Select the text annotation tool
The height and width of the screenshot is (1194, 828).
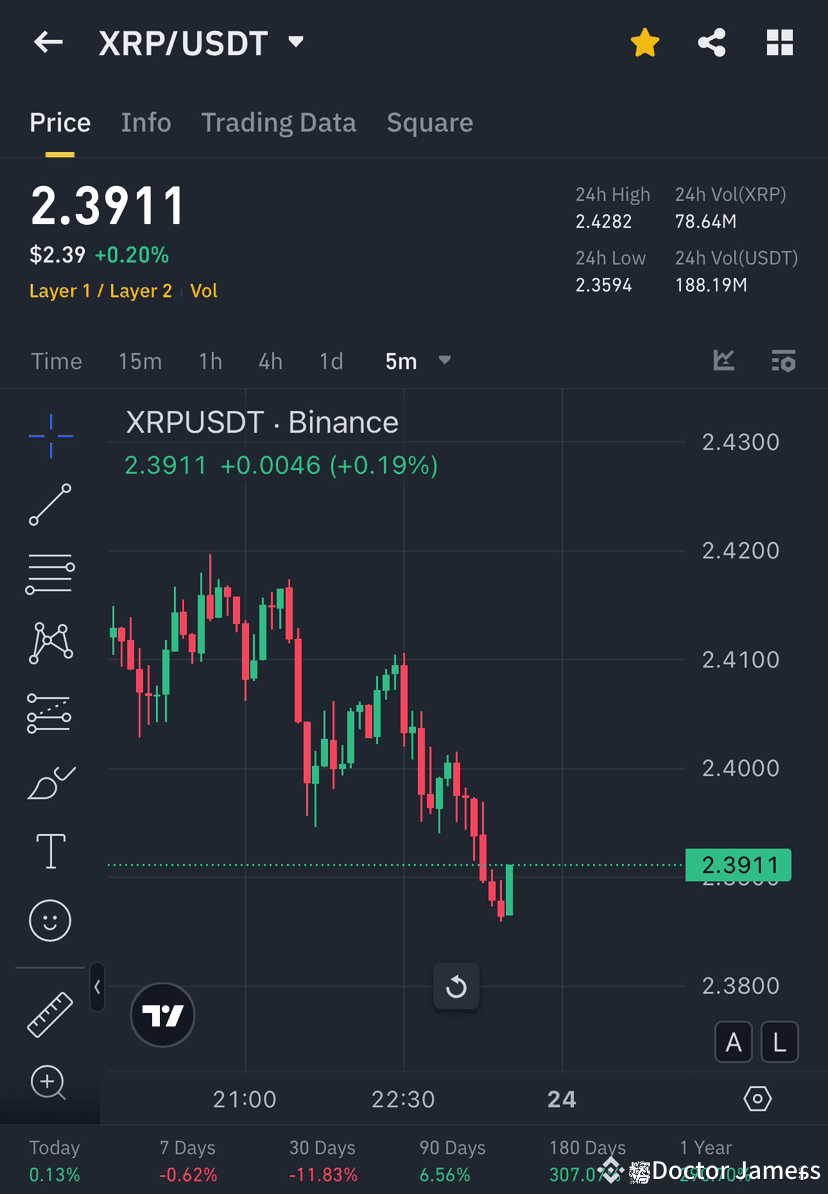click(50, 850)
